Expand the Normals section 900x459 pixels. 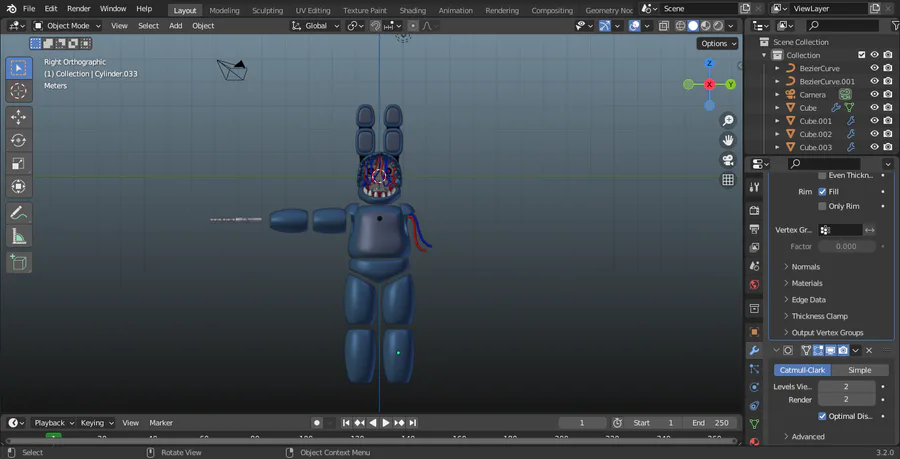[x=805, y=267]
